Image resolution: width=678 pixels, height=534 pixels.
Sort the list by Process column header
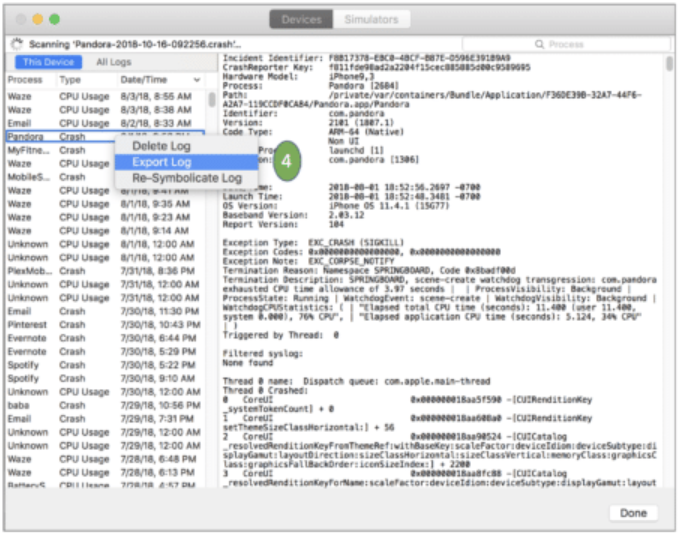[25, 79]
